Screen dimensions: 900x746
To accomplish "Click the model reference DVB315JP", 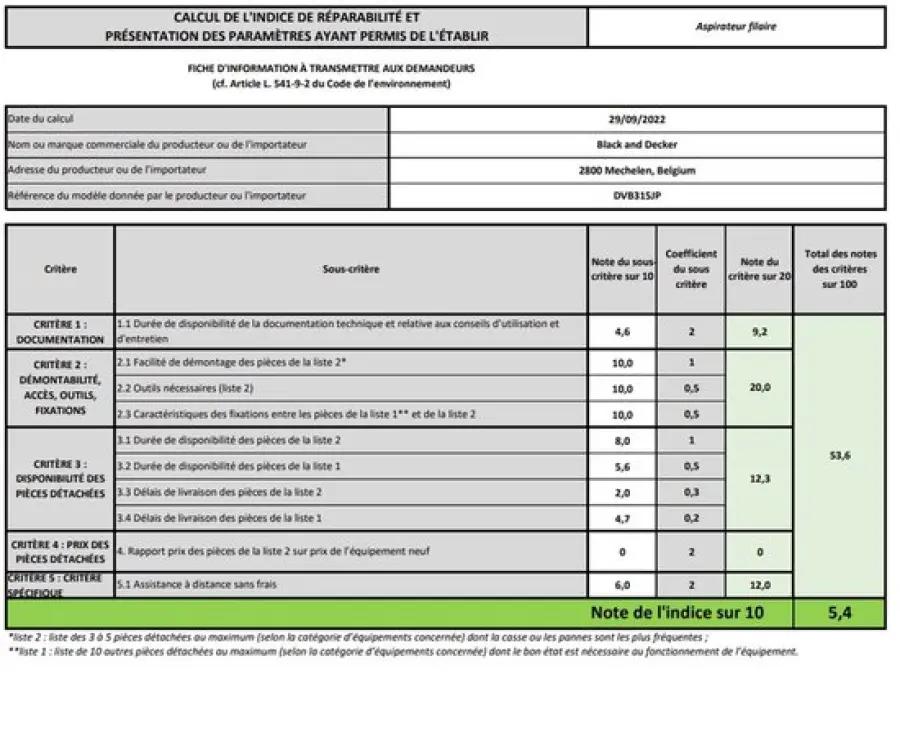I will coord(637,196).
